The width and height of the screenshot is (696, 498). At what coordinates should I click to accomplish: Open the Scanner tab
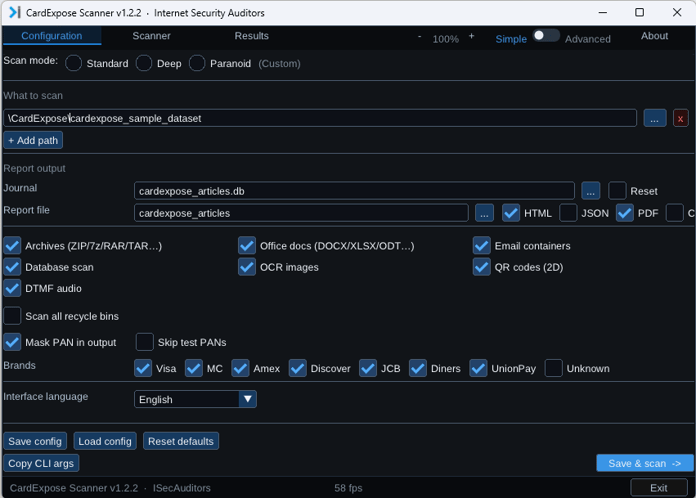pyautogui.click(x=151, y=36)
